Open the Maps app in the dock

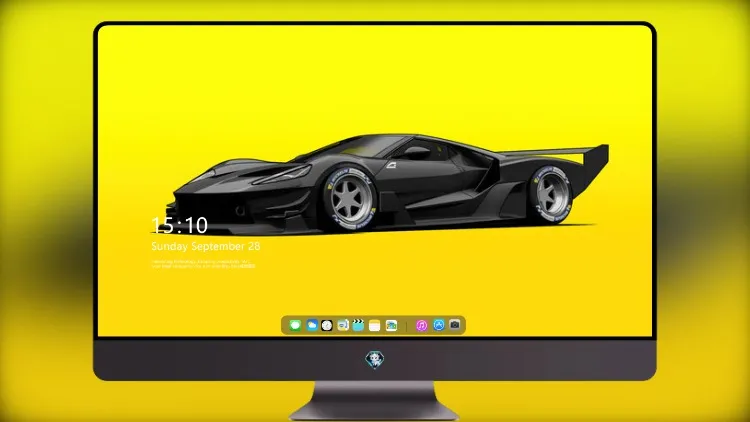coord(391,325)
